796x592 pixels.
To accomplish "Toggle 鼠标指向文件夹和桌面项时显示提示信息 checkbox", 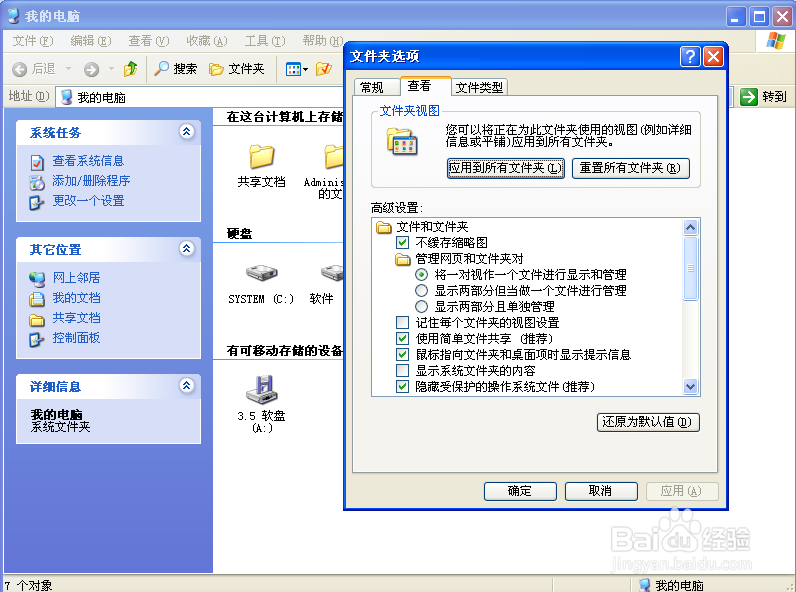I will pos(402,354).
